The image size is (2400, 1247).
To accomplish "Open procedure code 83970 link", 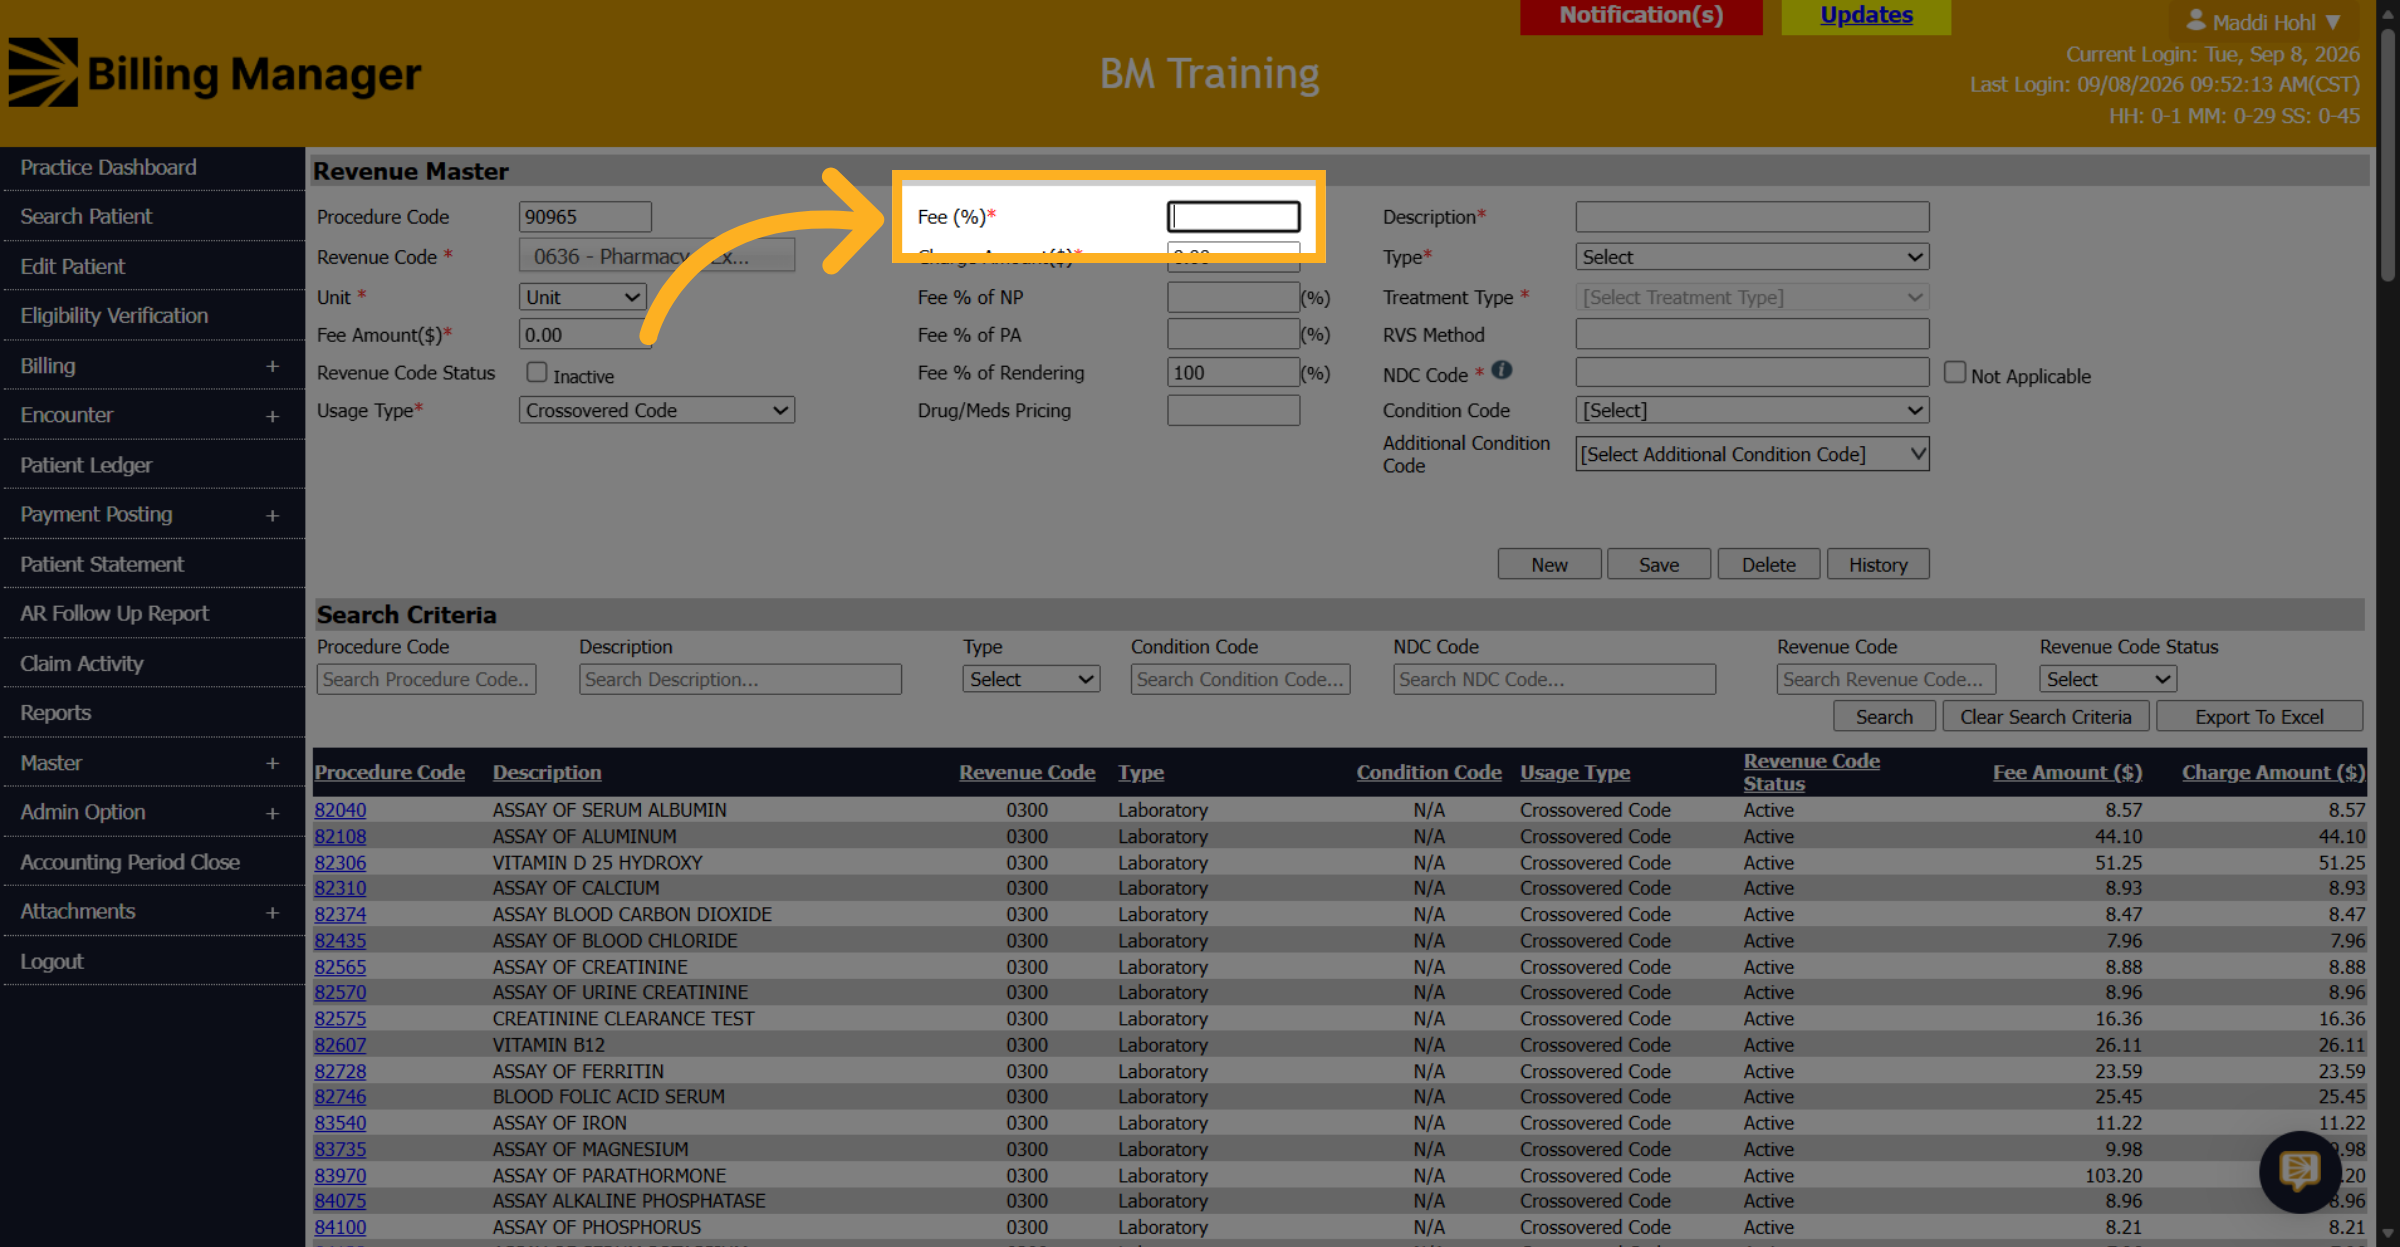I will click(340, 1176).
